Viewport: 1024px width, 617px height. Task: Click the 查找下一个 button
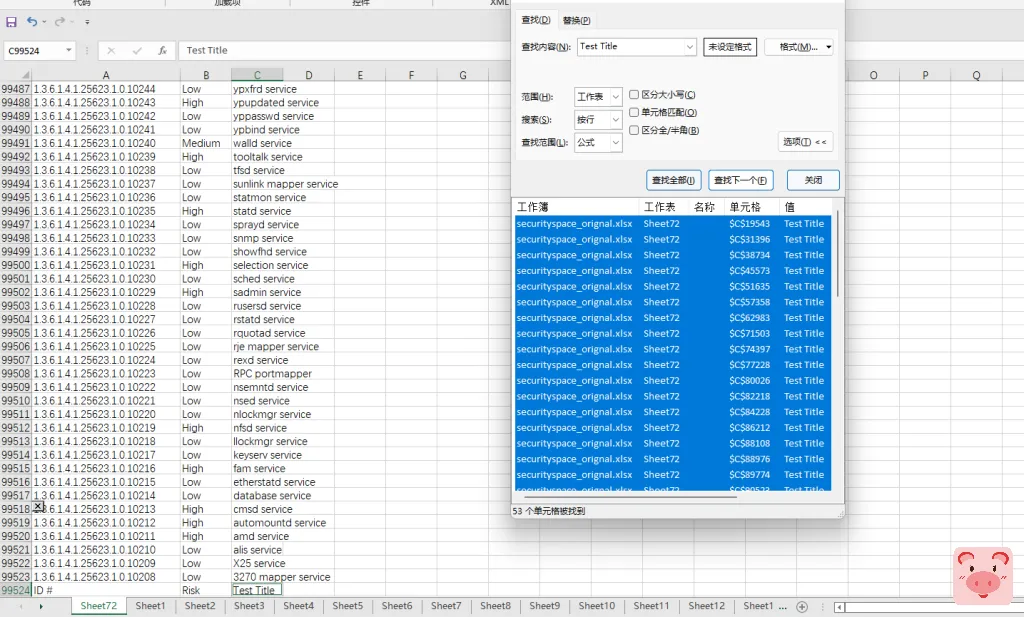(741, 180)
